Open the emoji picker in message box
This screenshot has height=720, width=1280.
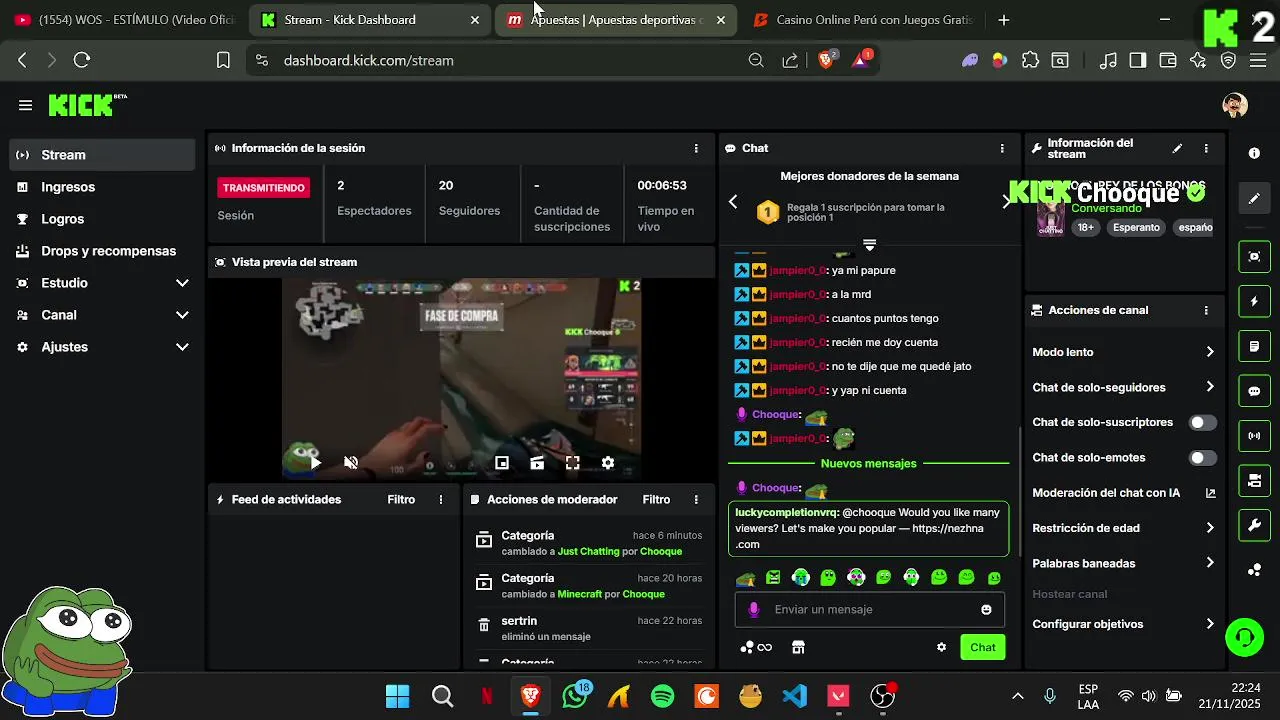click(986, 609)
